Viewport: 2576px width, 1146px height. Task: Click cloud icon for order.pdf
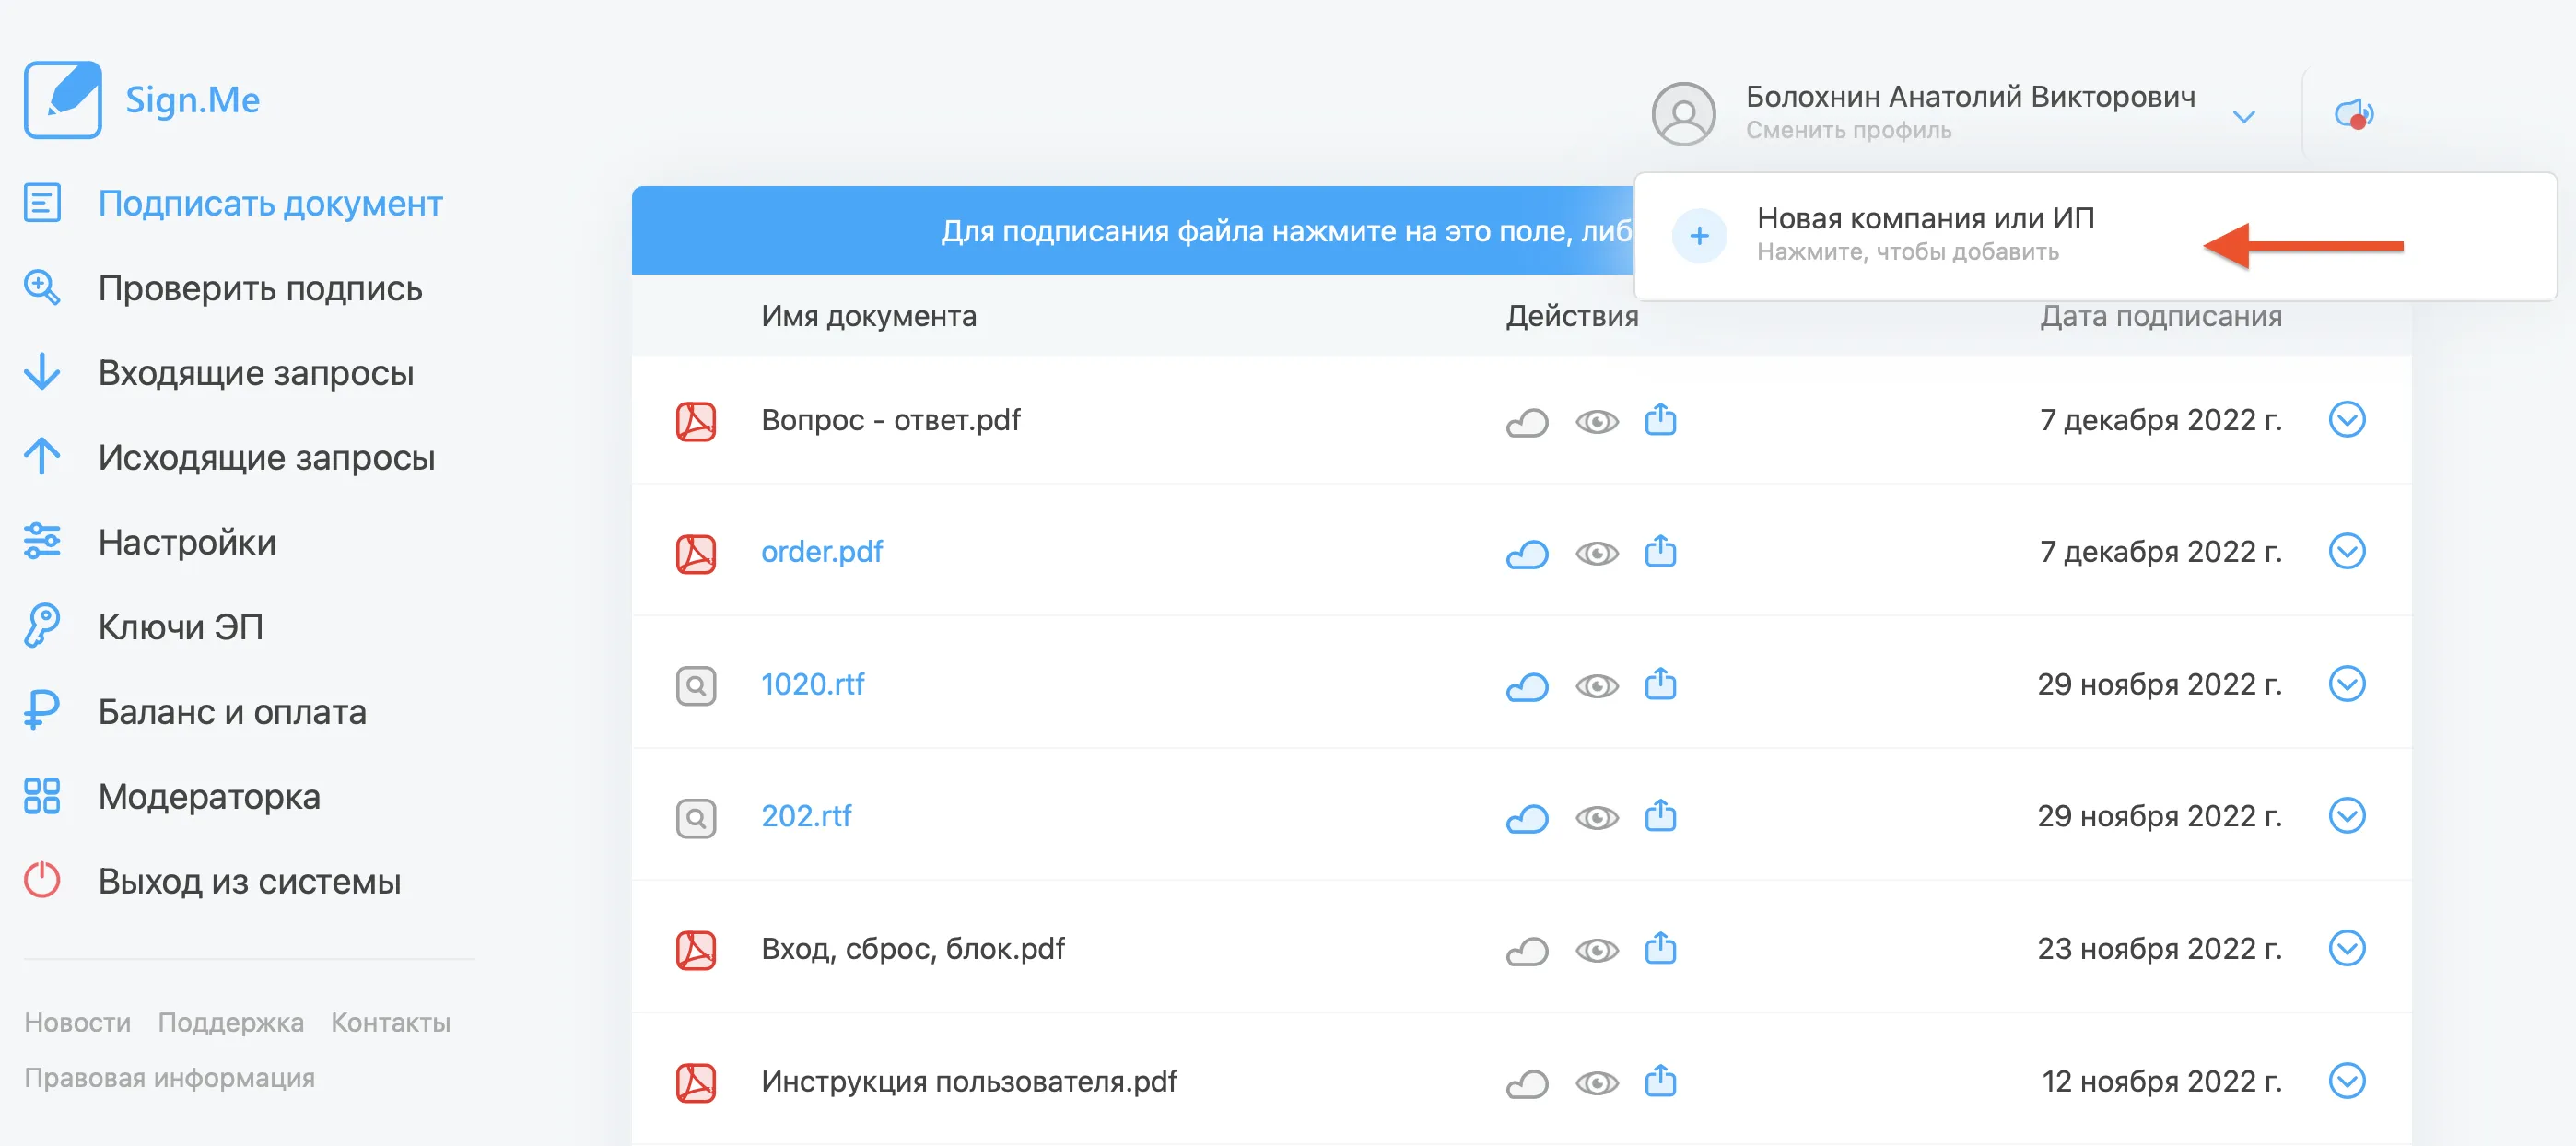tap(1527, 553)
